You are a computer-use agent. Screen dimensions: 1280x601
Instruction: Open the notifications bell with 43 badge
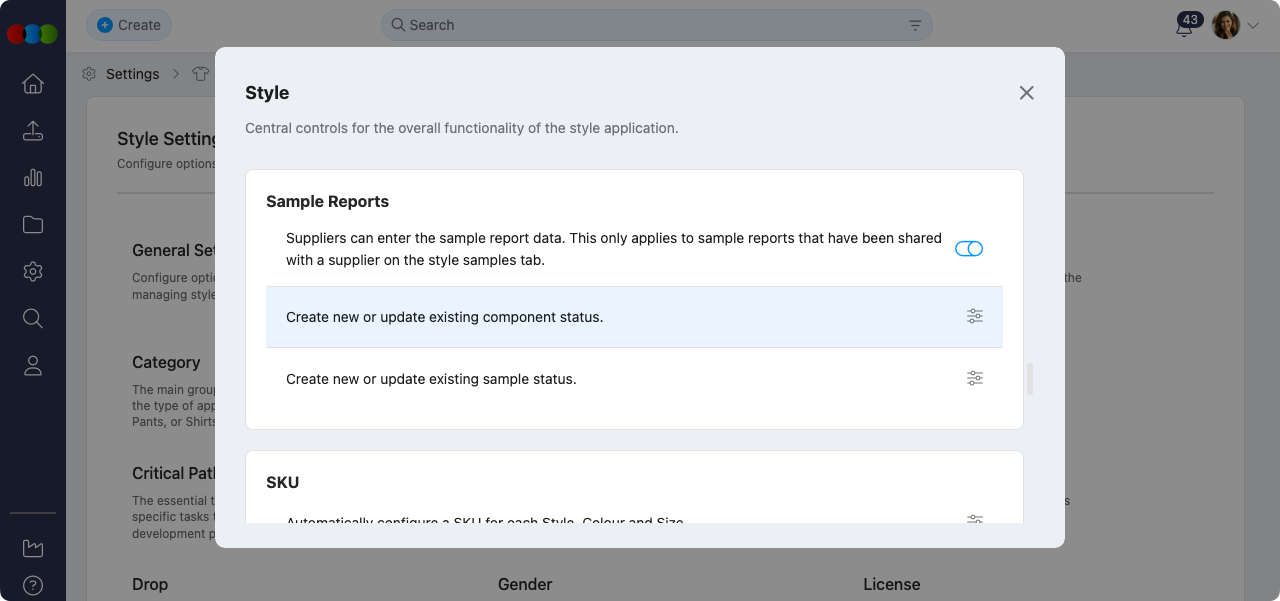1185,26
